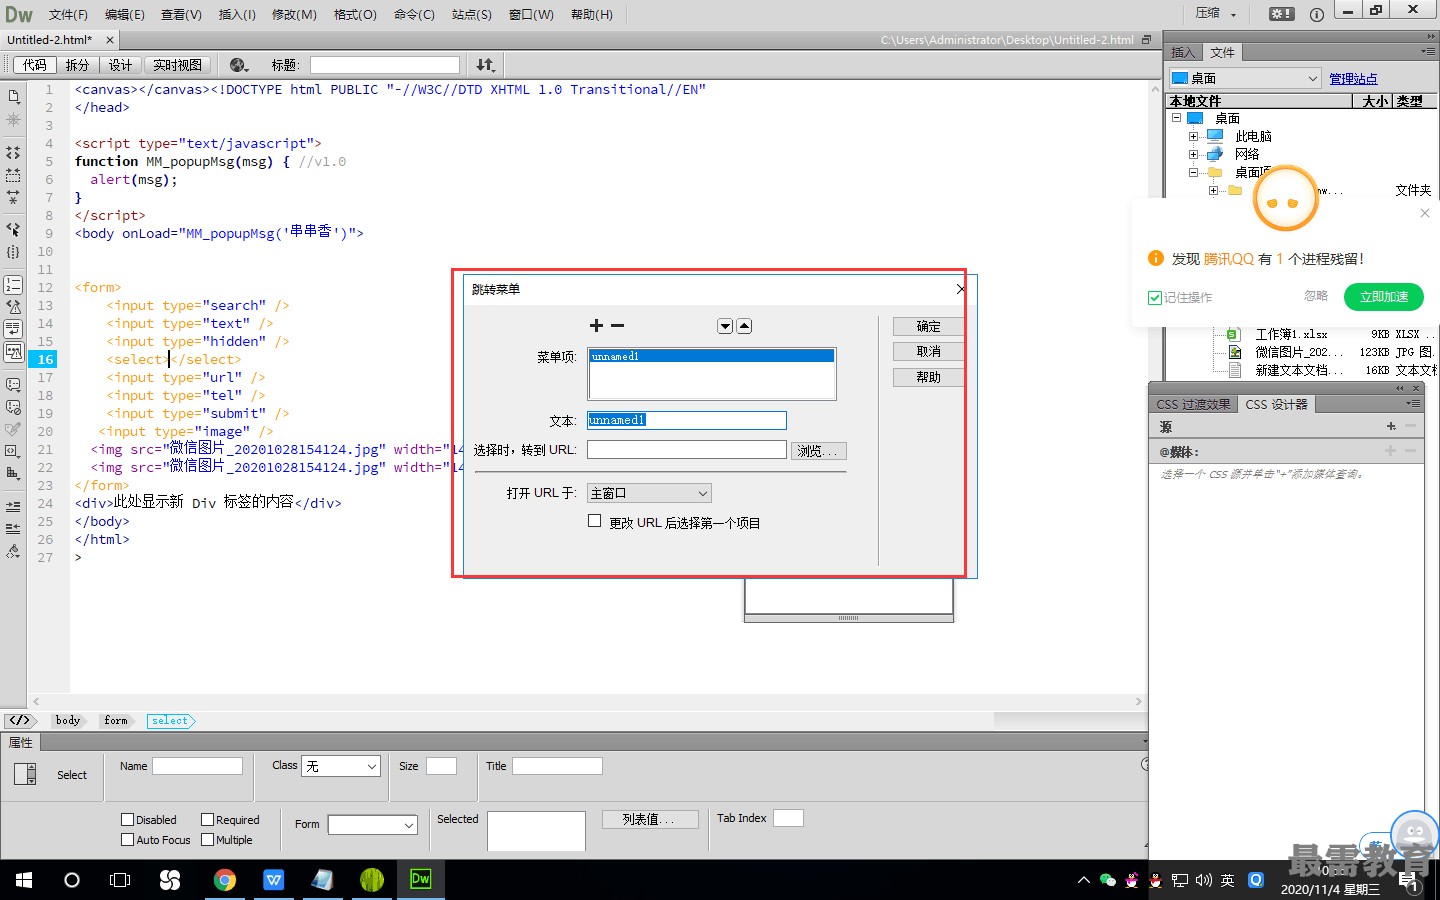Screen dimensions: 1440x900
Task: Switch to 拆分 split view
Action: click(x=77, y=65)
